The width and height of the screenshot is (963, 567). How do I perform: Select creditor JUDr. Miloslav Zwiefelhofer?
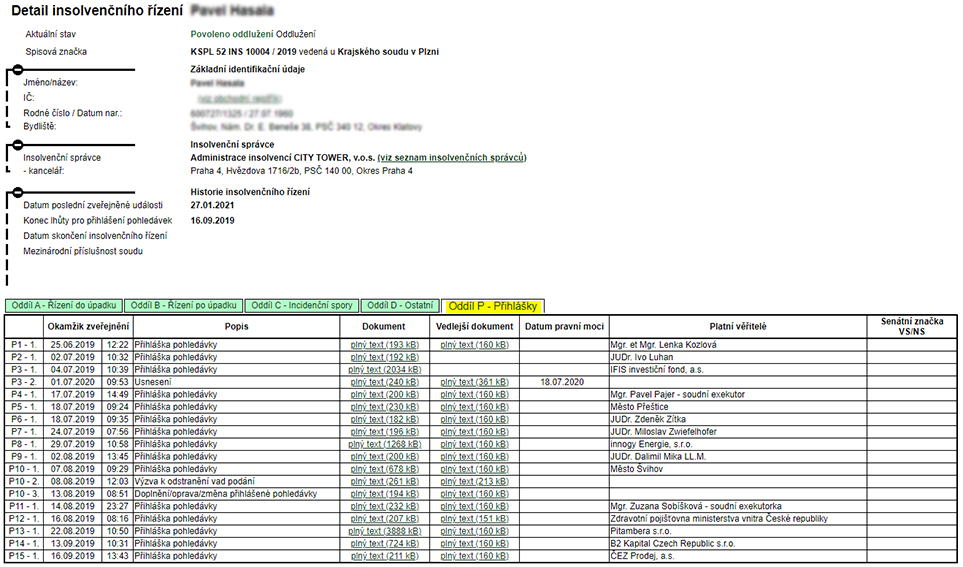[x=663, y=431]
